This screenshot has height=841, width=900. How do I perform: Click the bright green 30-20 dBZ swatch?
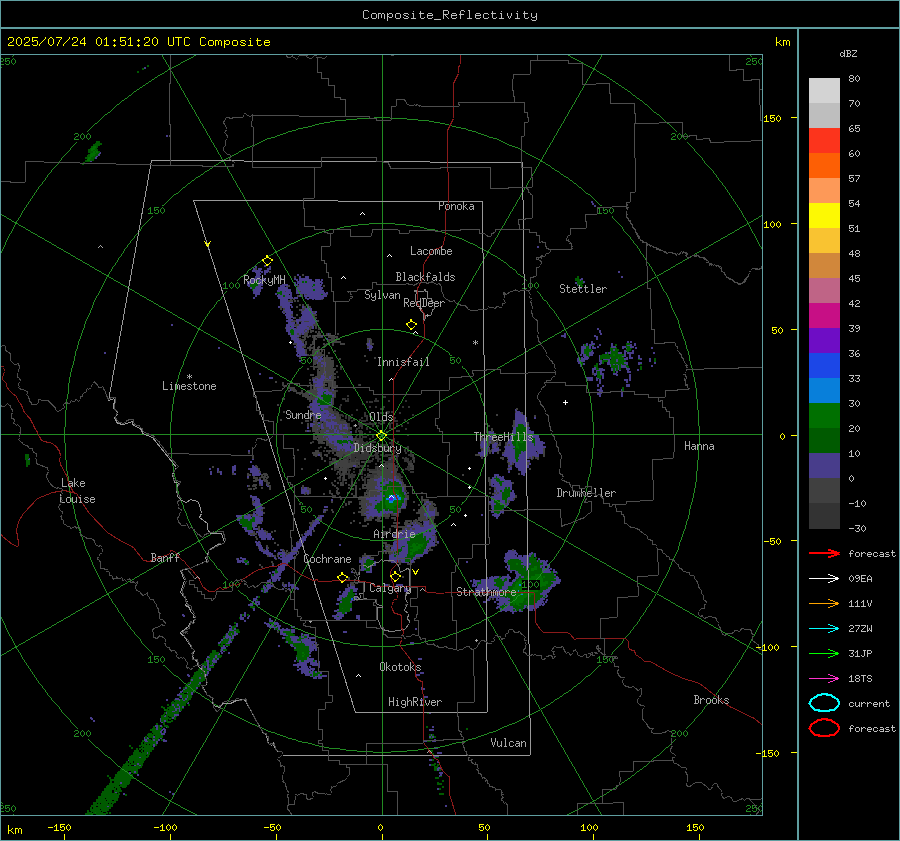pos(824,416)
